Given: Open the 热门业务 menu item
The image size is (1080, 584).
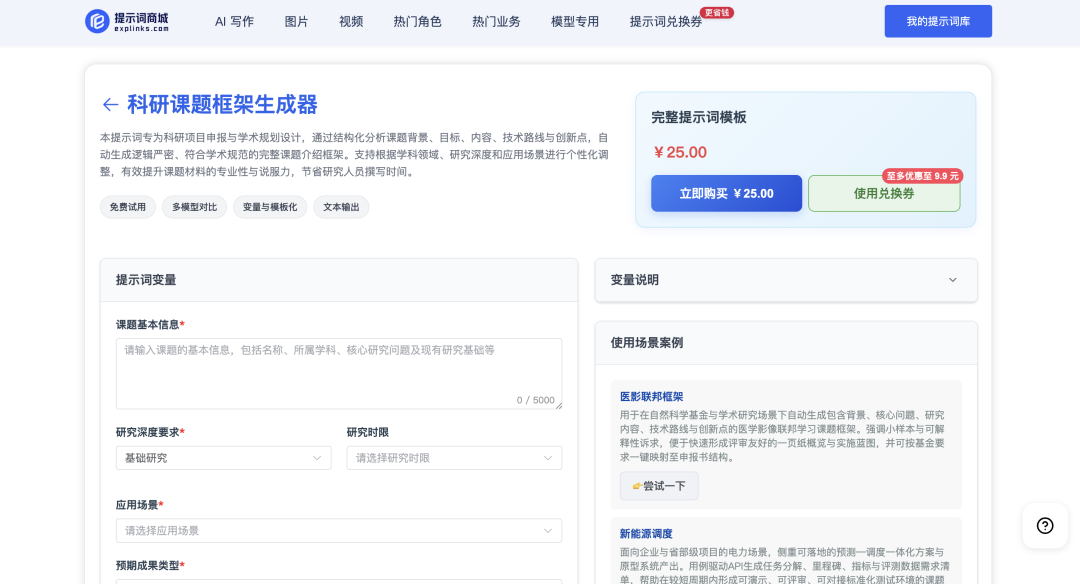Looking at the screenshot, I should coord(496,21).
